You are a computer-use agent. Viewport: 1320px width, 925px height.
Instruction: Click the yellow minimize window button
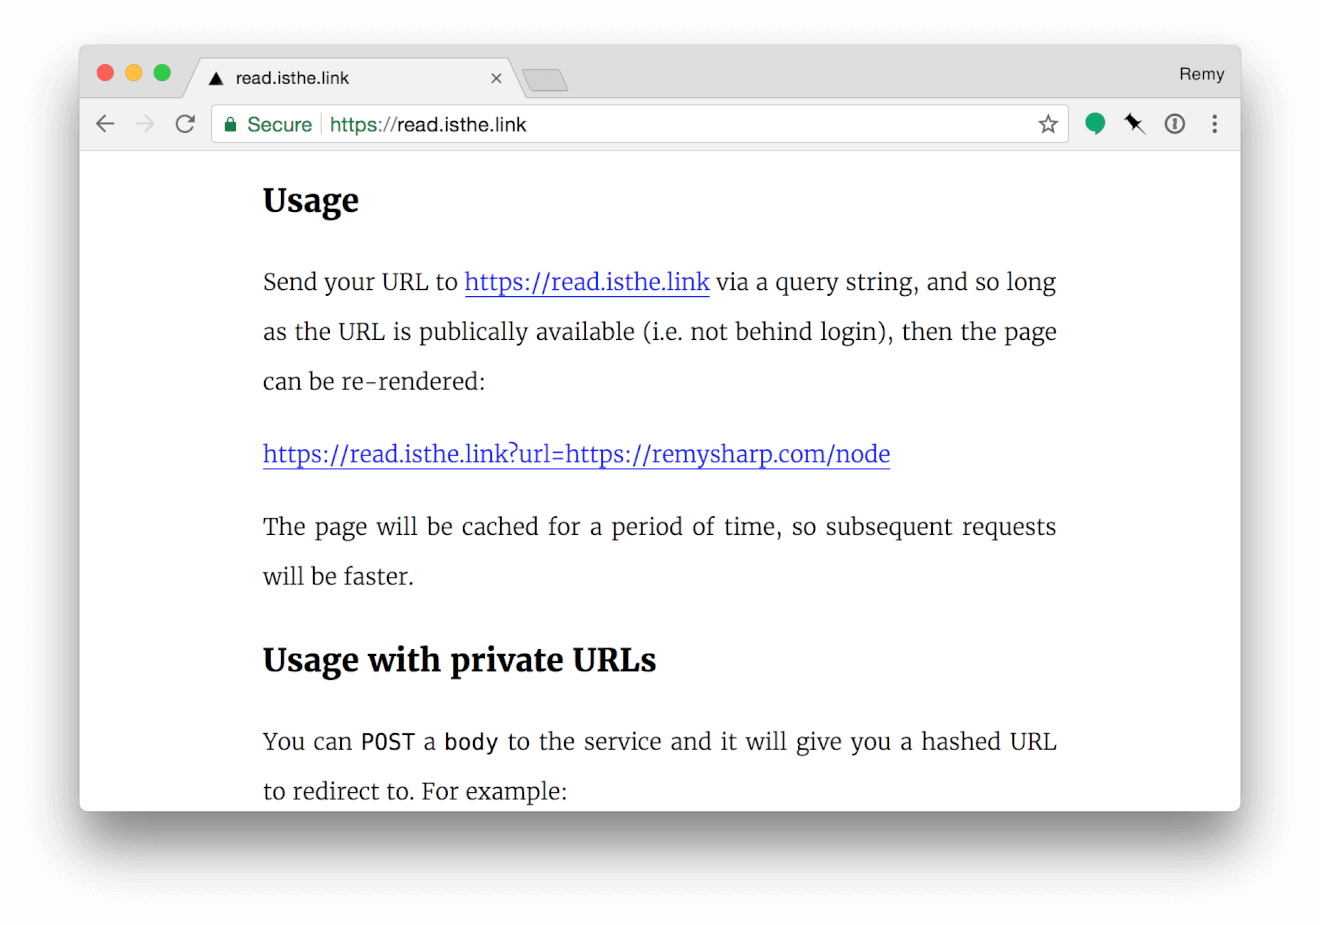[x=133, y=73]
